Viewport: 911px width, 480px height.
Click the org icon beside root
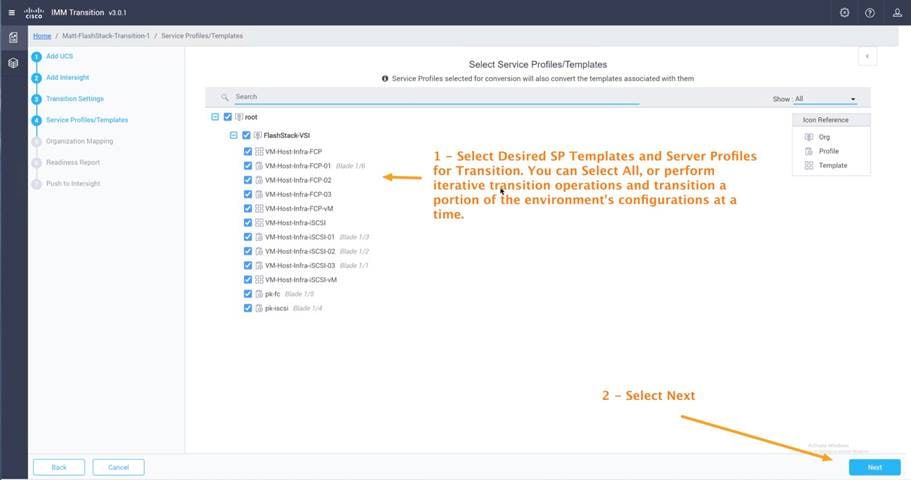(x=239, y=117)
